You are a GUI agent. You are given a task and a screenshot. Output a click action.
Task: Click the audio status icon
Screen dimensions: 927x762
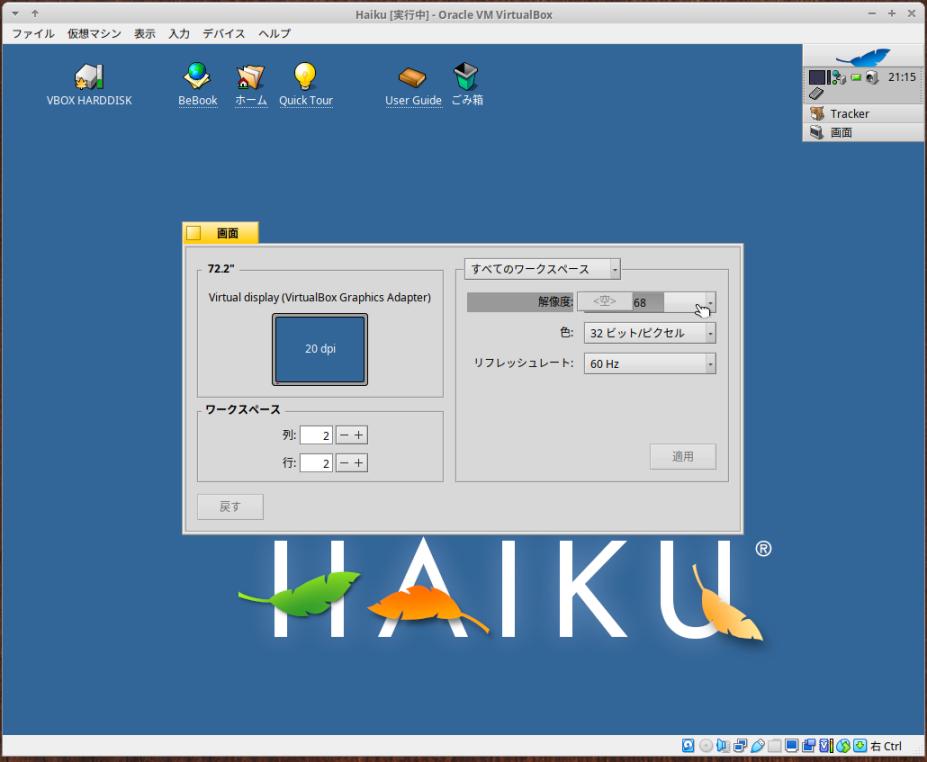pyautogui.click(x=722, y=745)
